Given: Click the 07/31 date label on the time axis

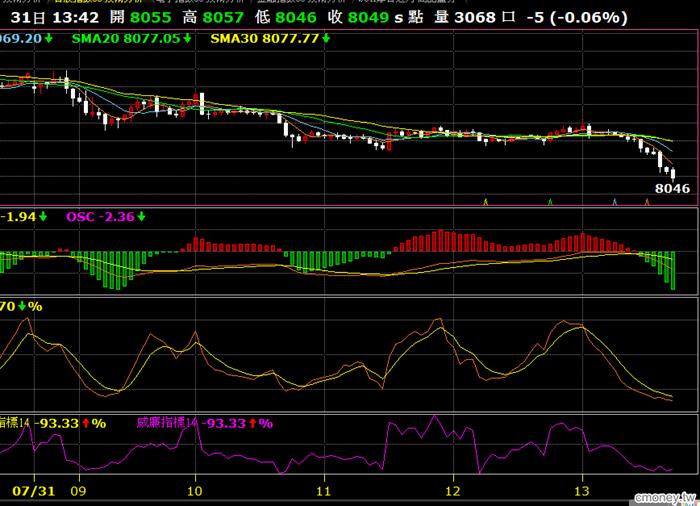Looking at the screenshot, I should point(33,491).
